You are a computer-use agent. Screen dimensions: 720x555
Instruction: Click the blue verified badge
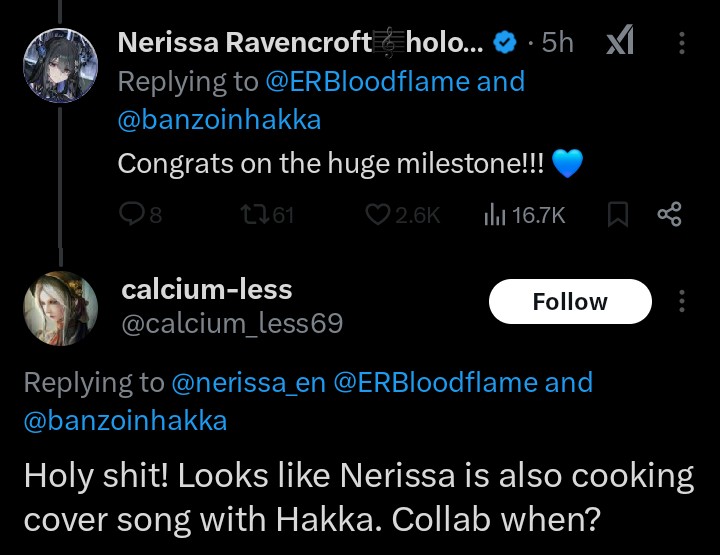click(505, 43)
